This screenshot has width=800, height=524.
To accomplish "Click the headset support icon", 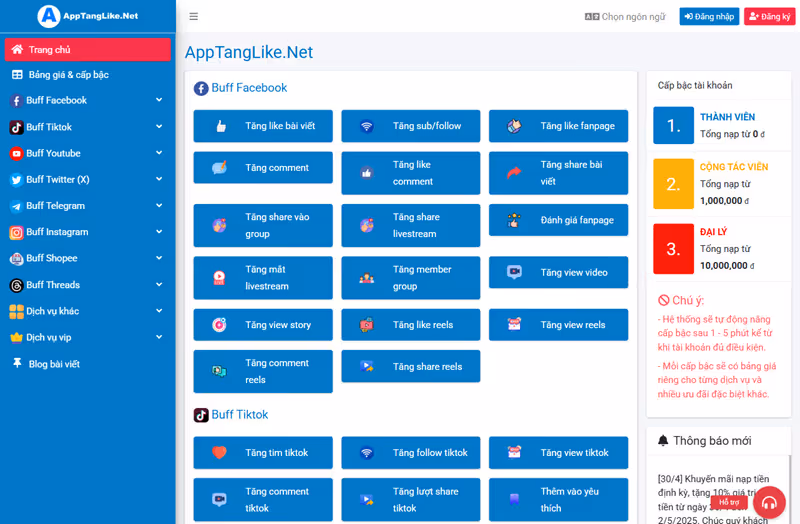I will pyautogui.click(x=769, y=503).
